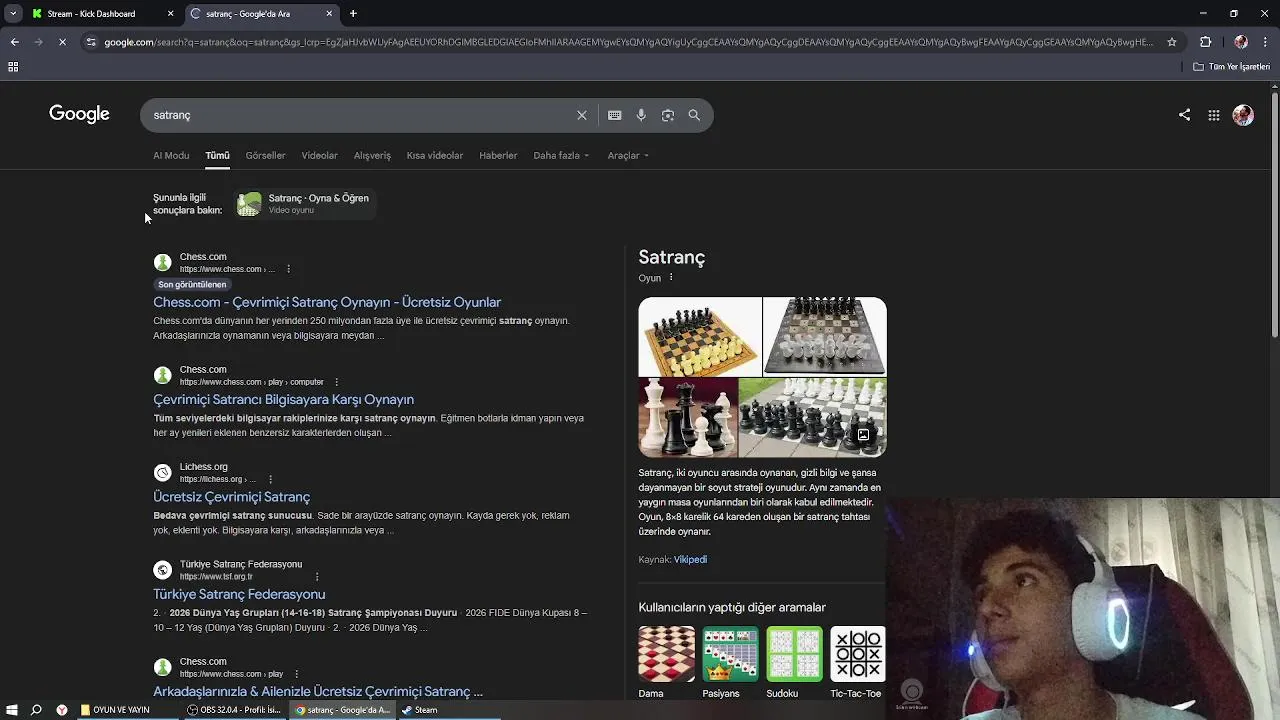This screenshot has width=1280, height=720.
Task: View site information icon in address bar
Action: pyautogui.click(x=91, y=42)
